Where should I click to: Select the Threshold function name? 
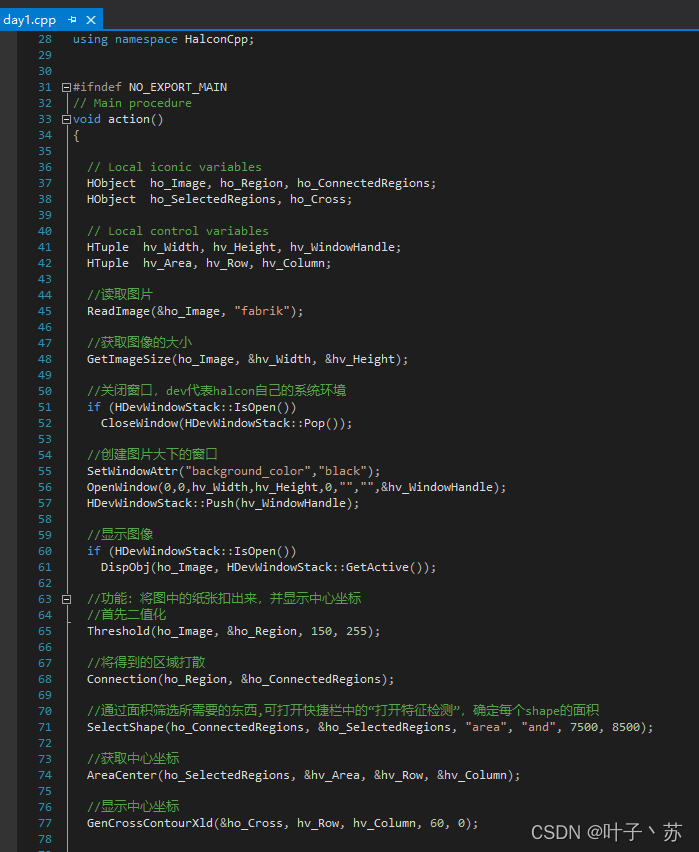[x=118, y=631]
